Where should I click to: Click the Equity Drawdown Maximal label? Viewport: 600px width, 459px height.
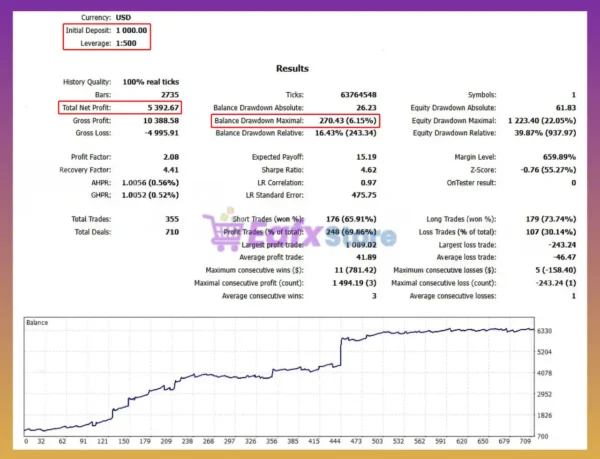coord(454,120)
